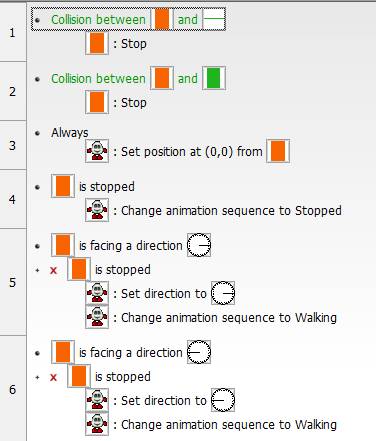Toggle the red X negation in event 5
Screen dimensions: 376x441
(x=53, y=270)
